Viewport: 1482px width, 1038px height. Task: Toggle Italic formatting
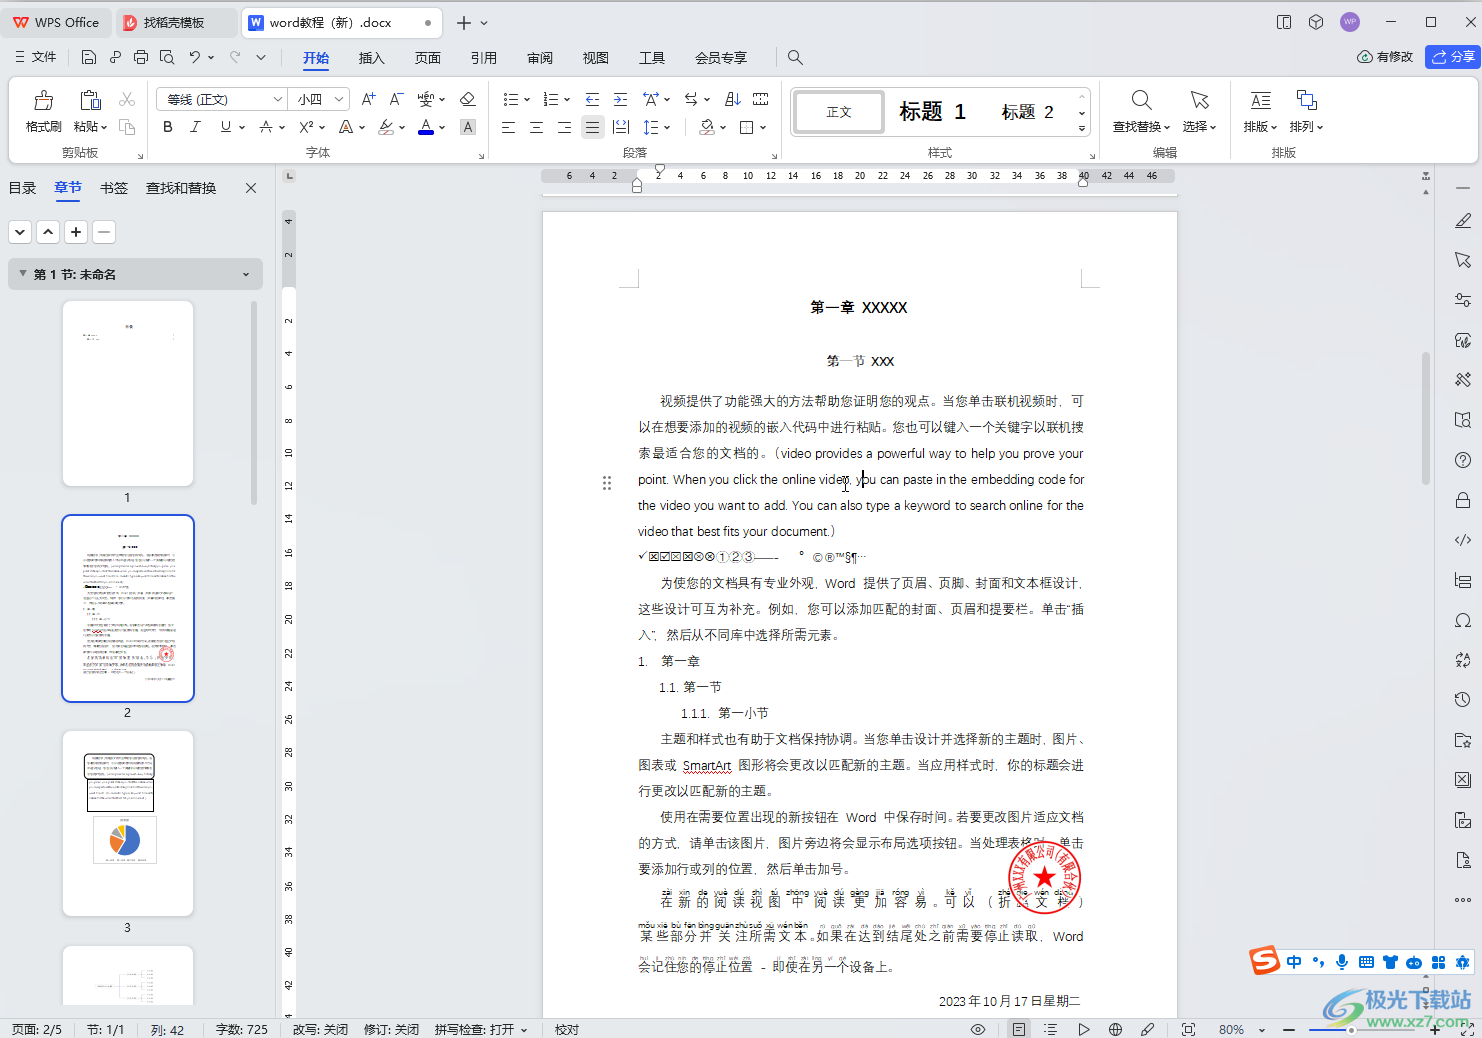point(196,127)
